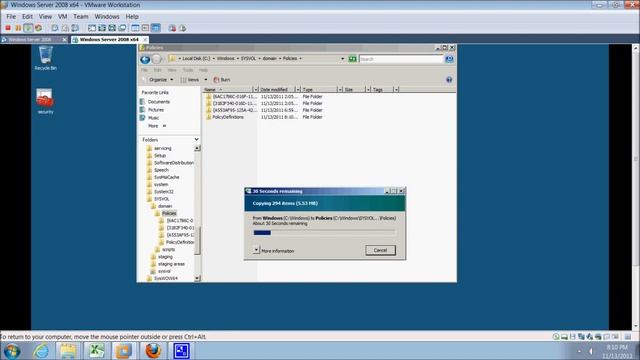Select the security desktop icon
Image resolution: width=640 pixels, height=360 pixels.
(x=45, y=101)
